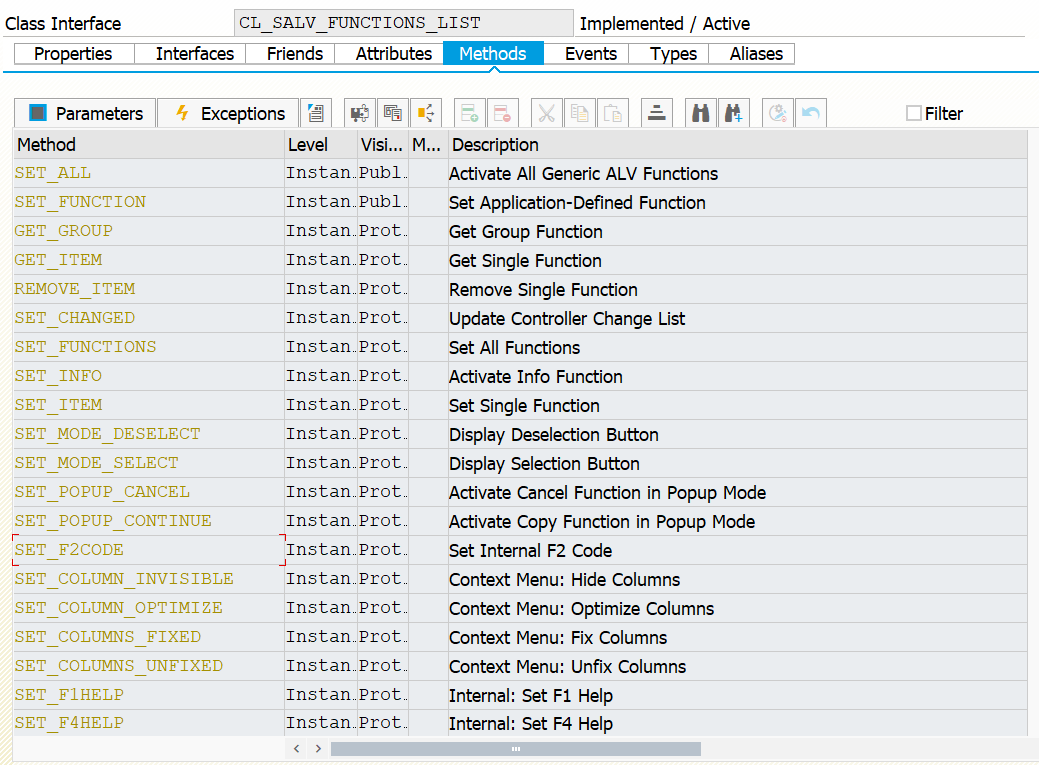This screenshot has height=765, width=1039.
Task: Click the Method column header
Action: [149, 145]
